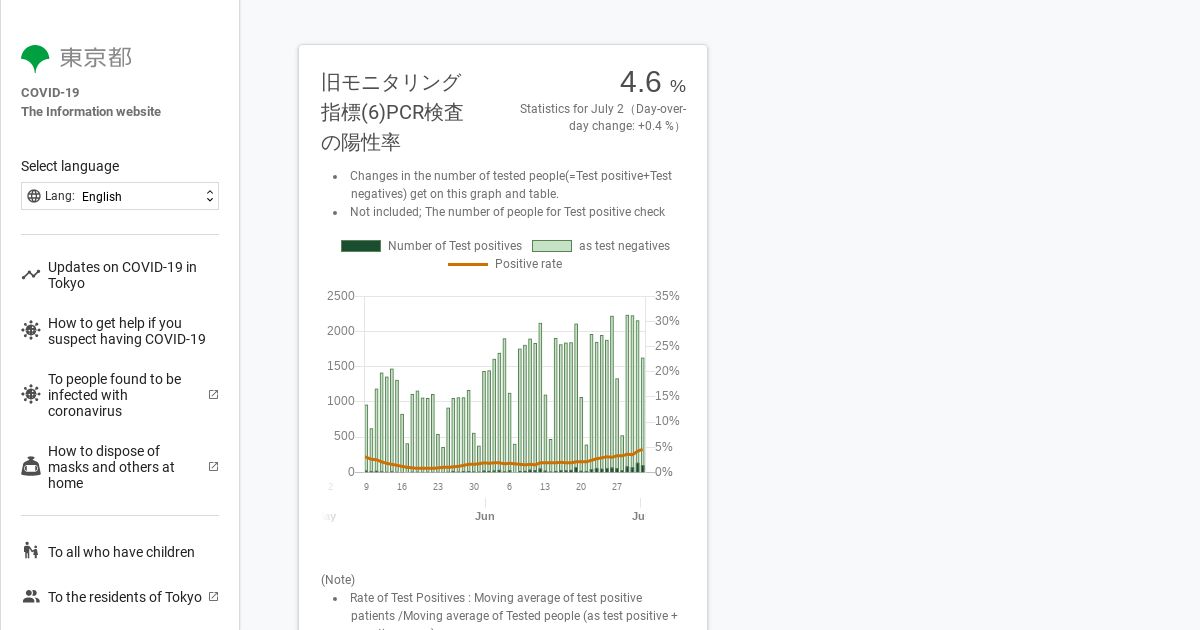Open 'How to get help if you suspect having COVID-19'
This screenshot has height=630, width=1200.
point(127,331)
